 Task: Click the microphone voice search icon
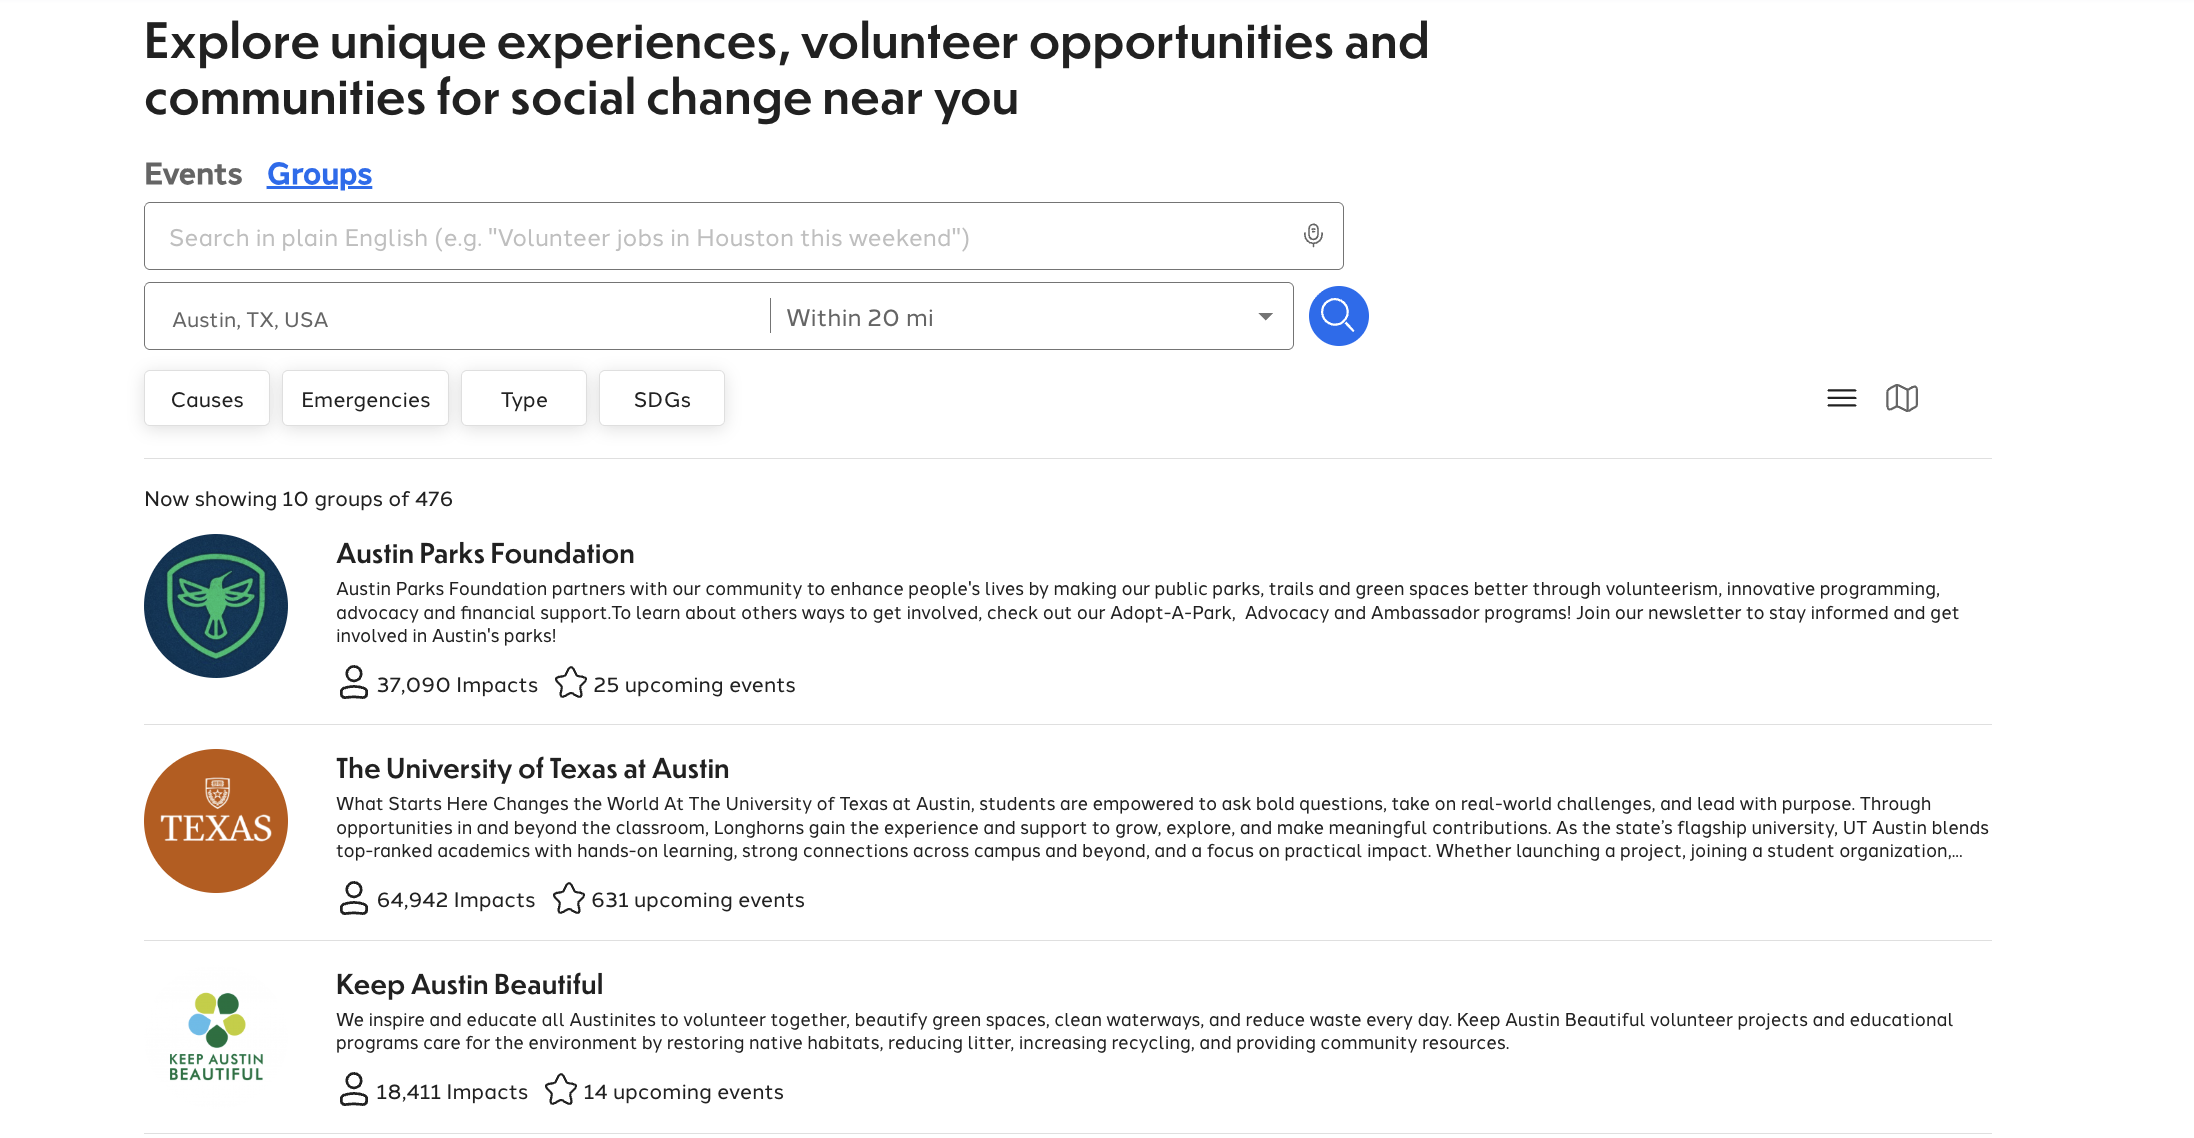tap(1313, 235)
